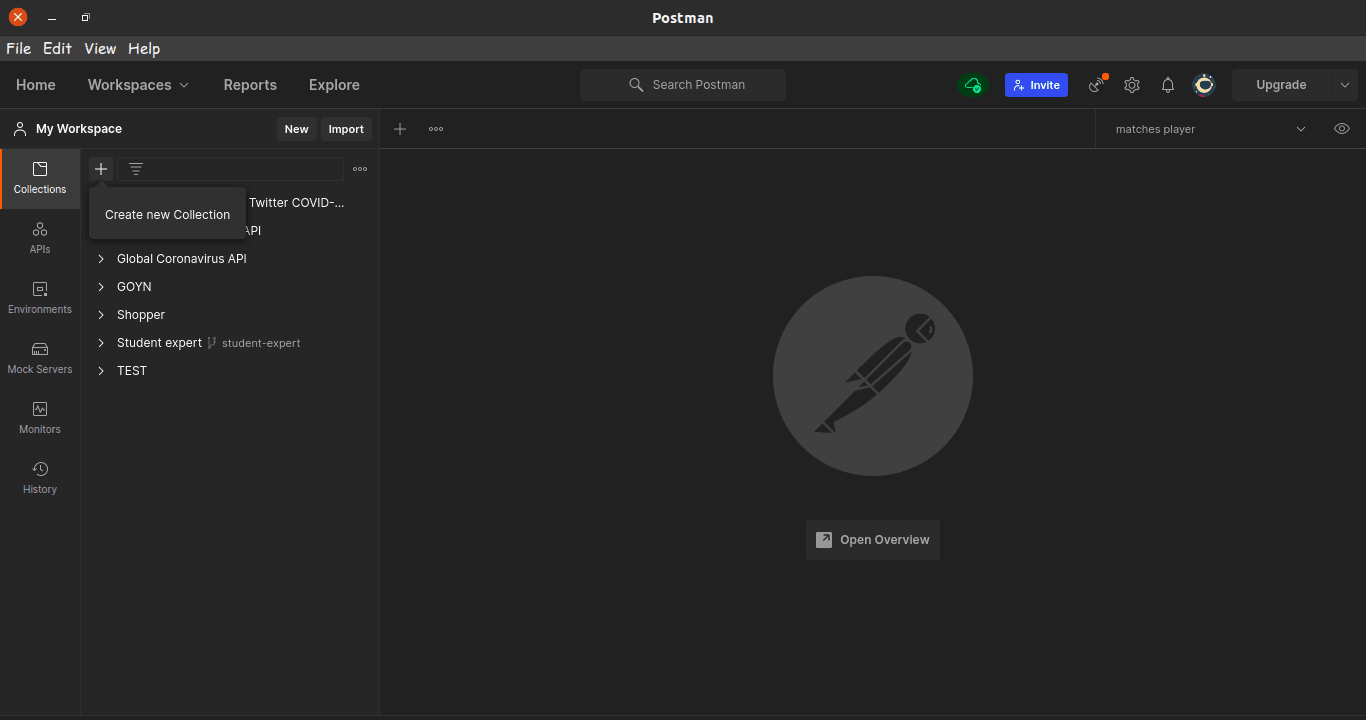Open the File menu
This screenshot has width=1366, height=720.
(x=19, y=48)
